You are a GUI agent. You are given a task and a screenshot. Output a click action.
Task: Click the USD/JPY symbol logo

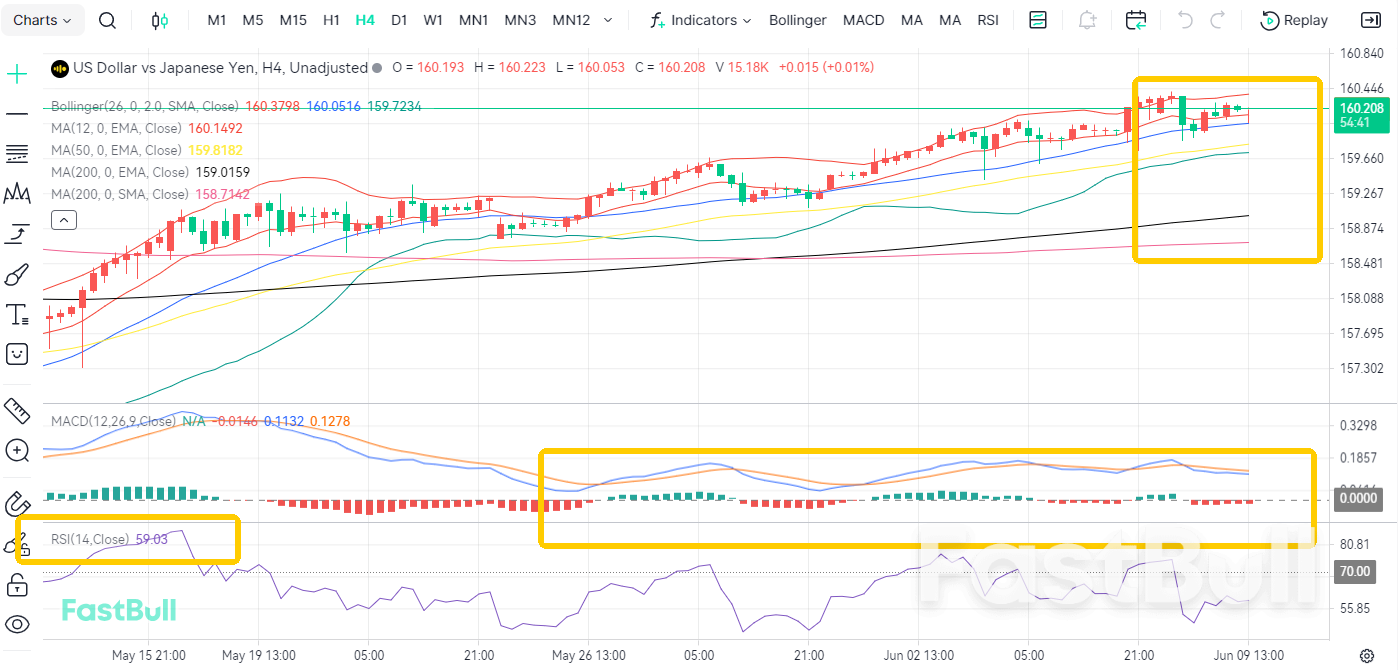coord(60,68)
